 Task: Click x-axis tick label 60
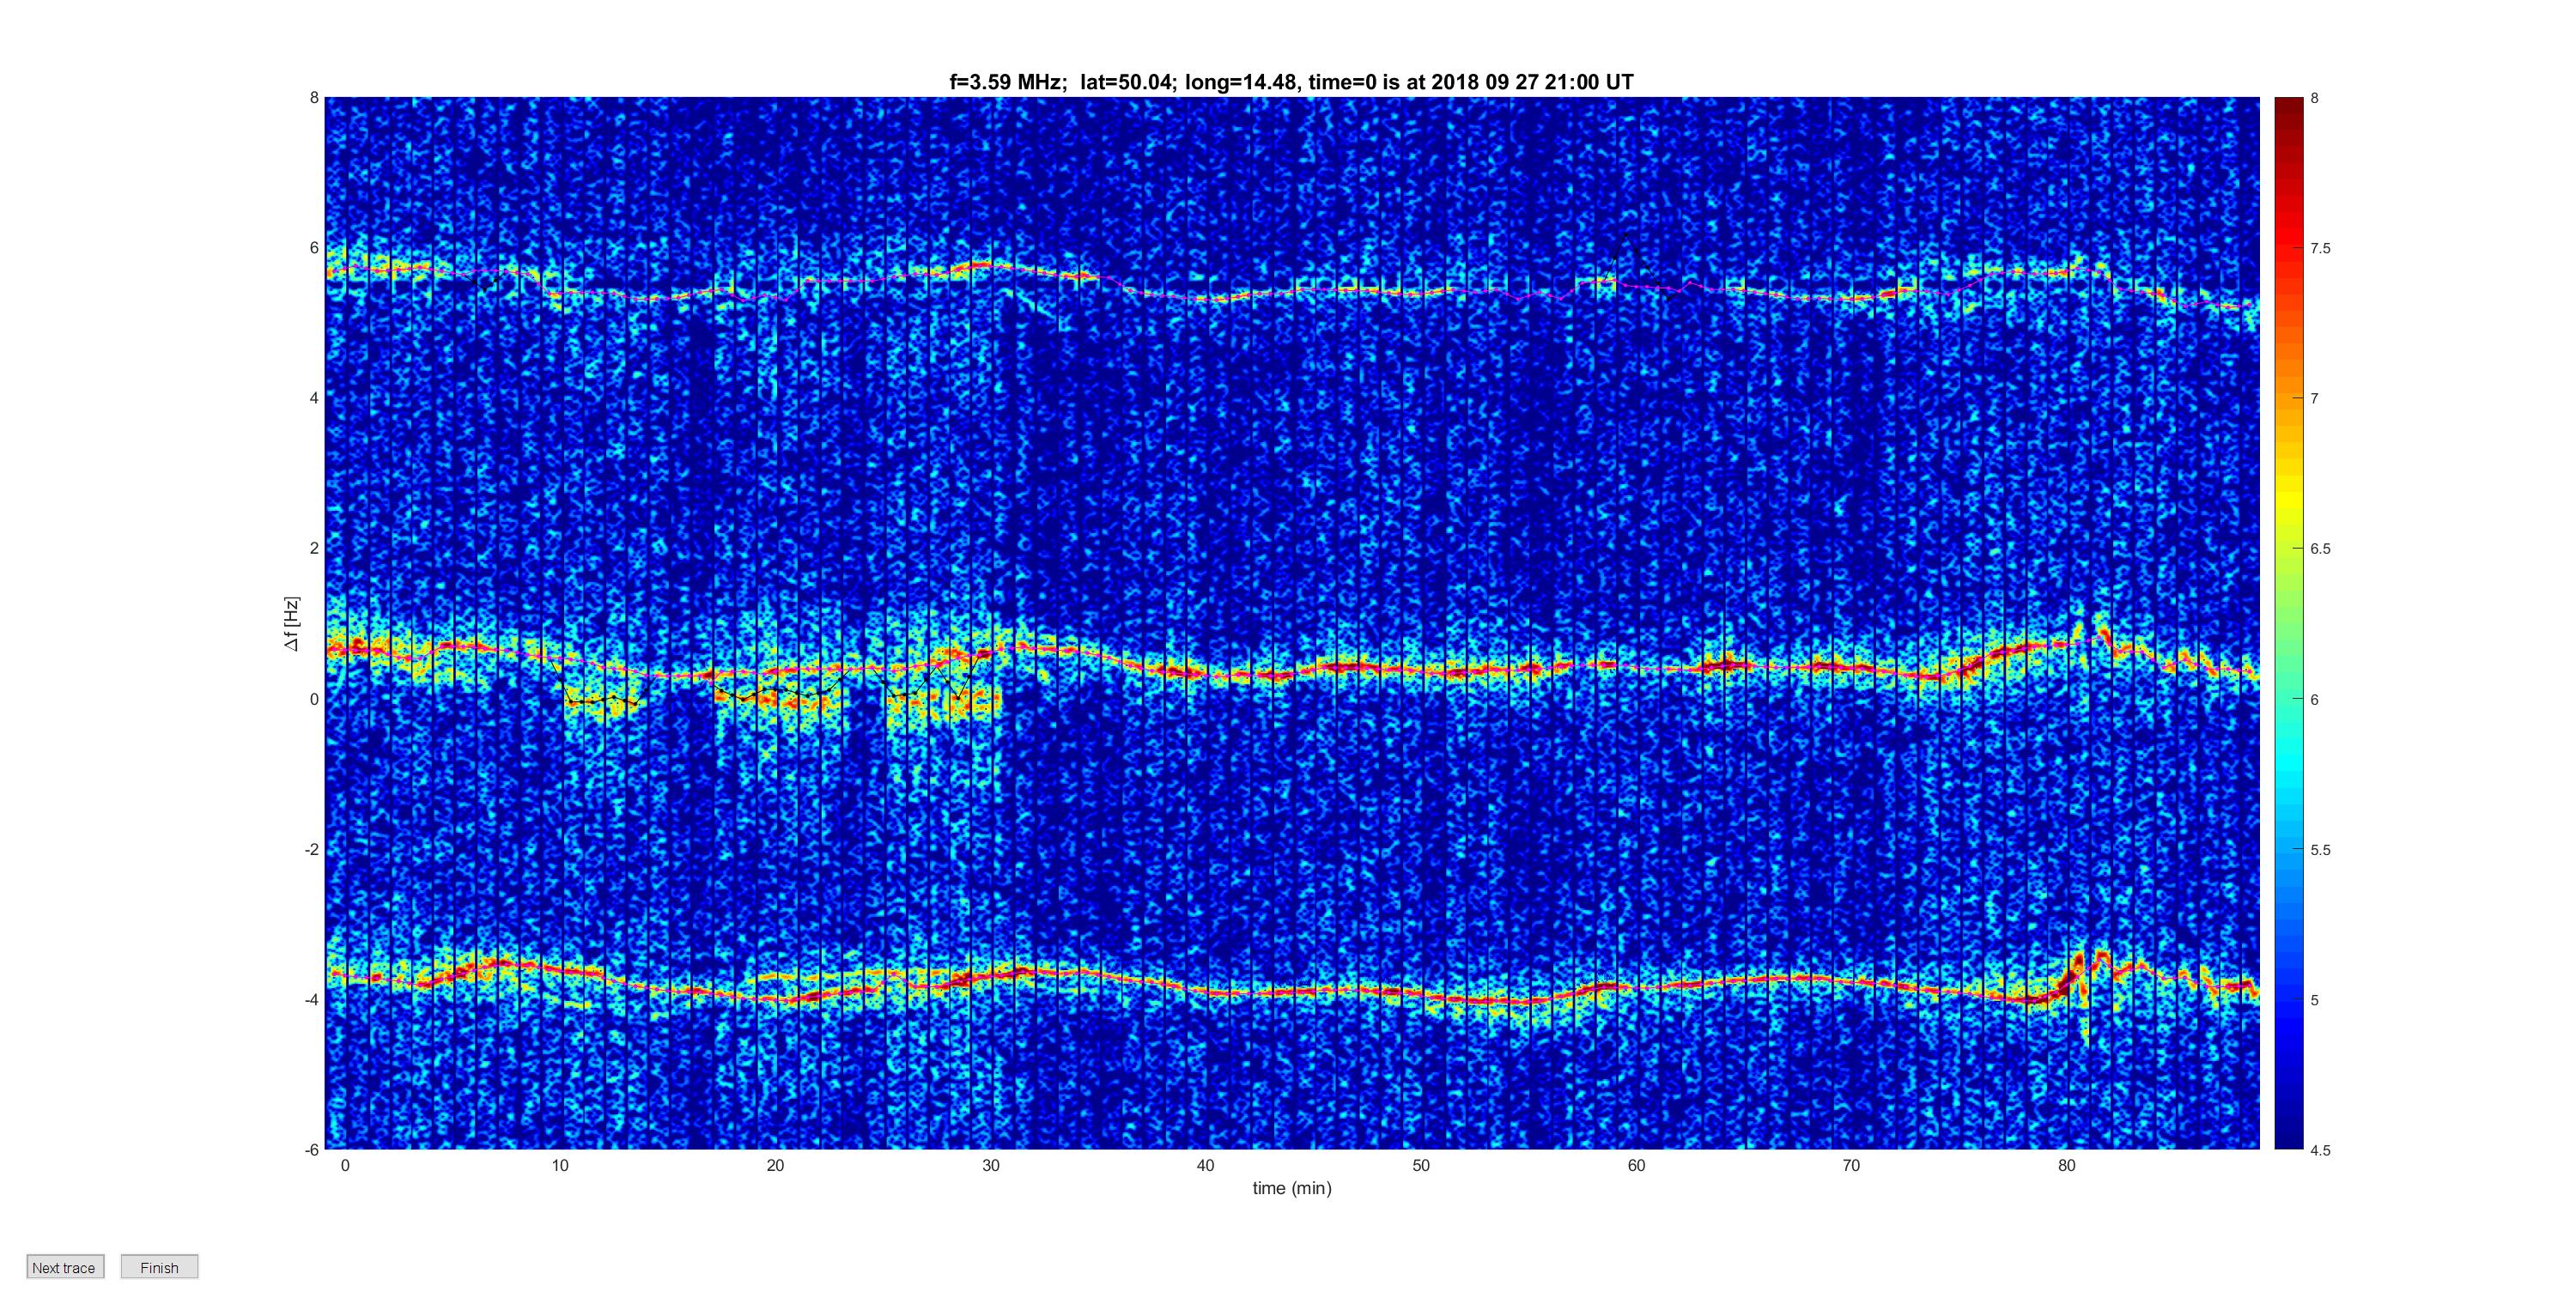click(1636, 1165)
